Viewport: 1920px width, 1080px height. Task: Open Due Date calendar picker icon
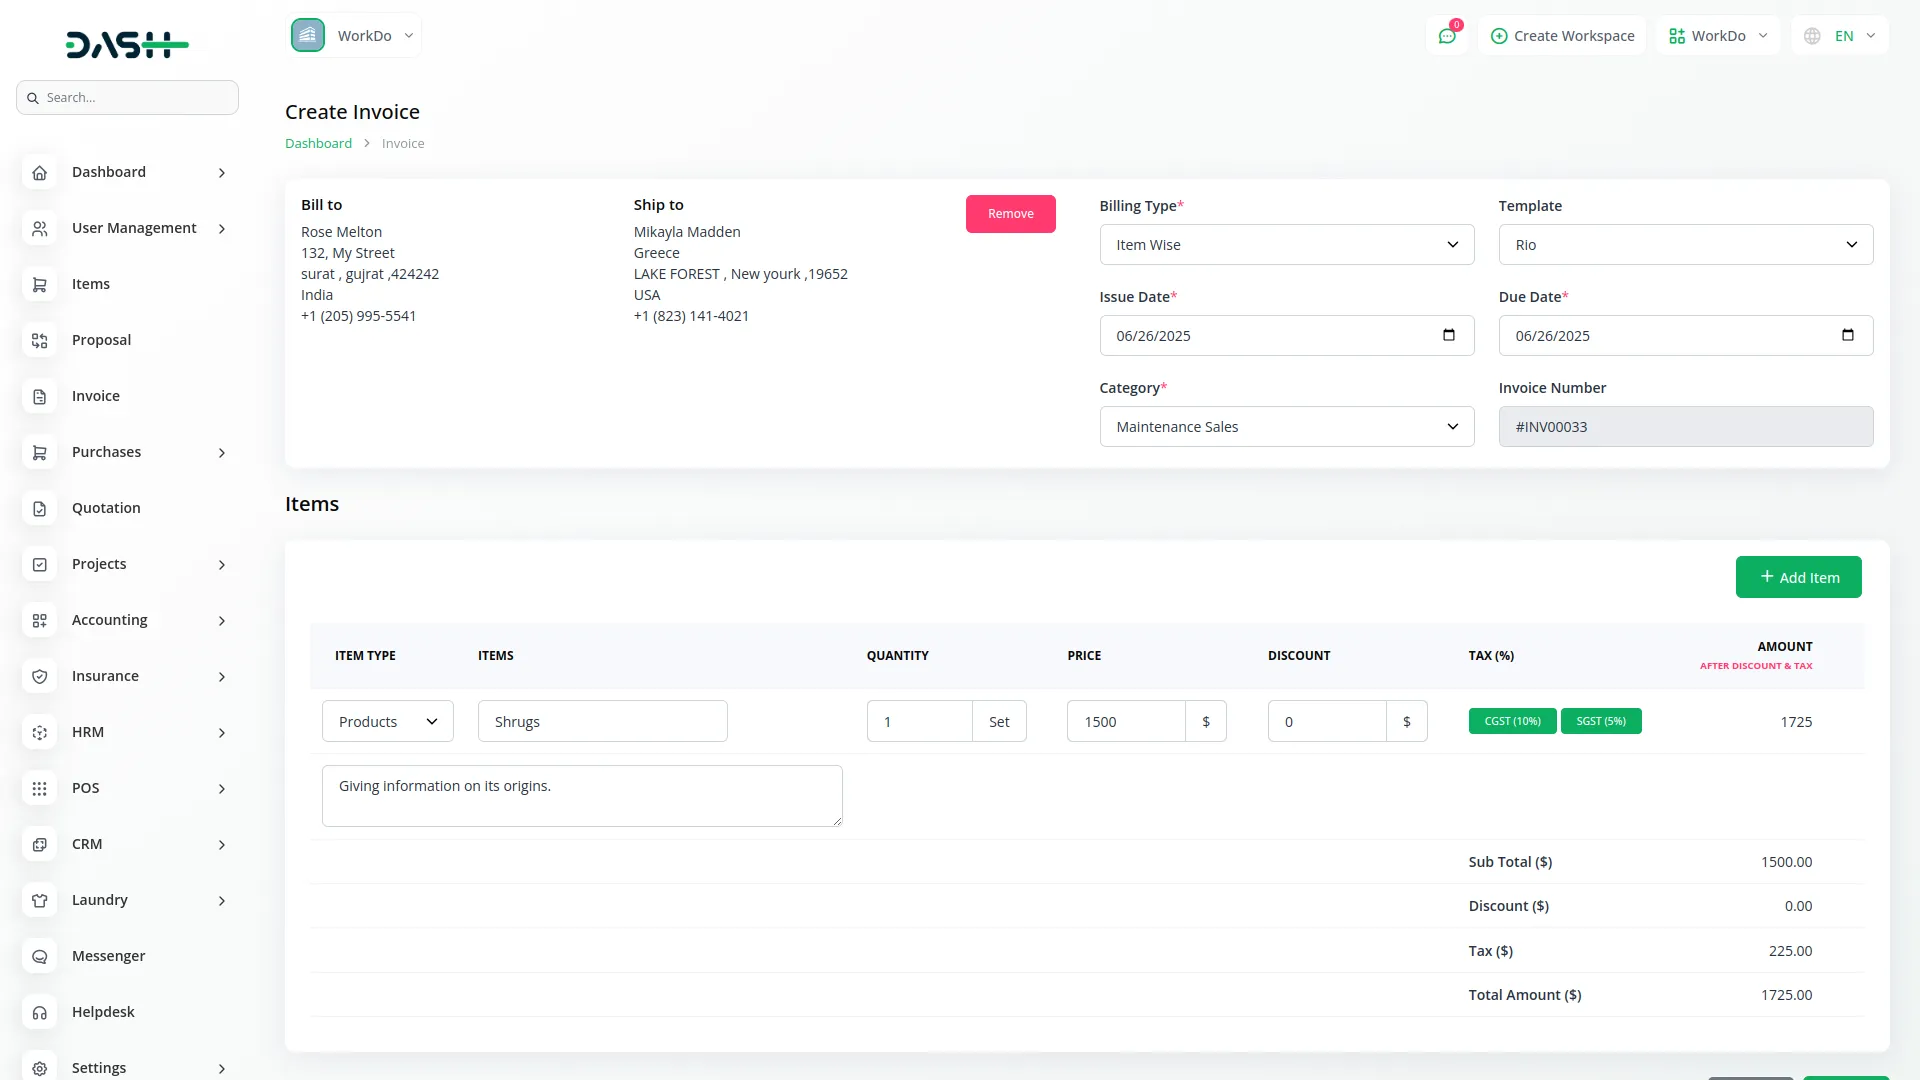point(1847,335)
